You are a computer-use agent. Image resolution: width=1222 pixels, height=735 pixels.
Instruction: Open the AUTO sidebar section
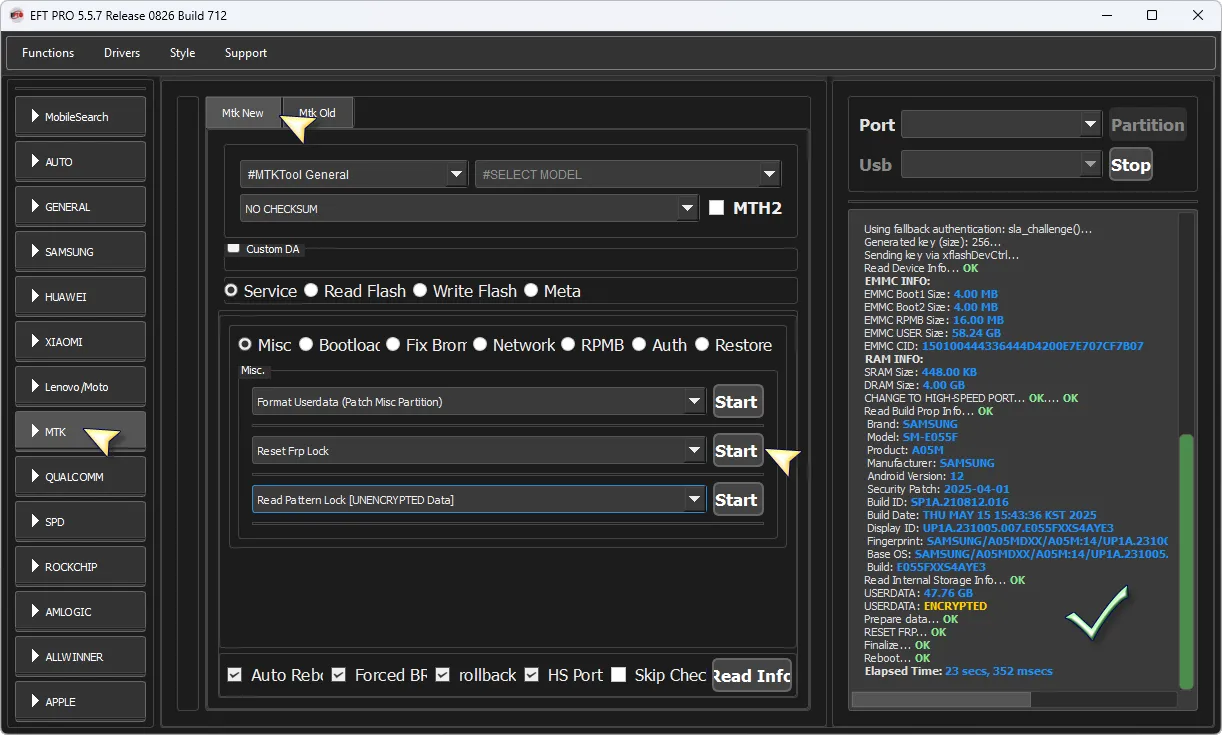[x=80, y=162]
